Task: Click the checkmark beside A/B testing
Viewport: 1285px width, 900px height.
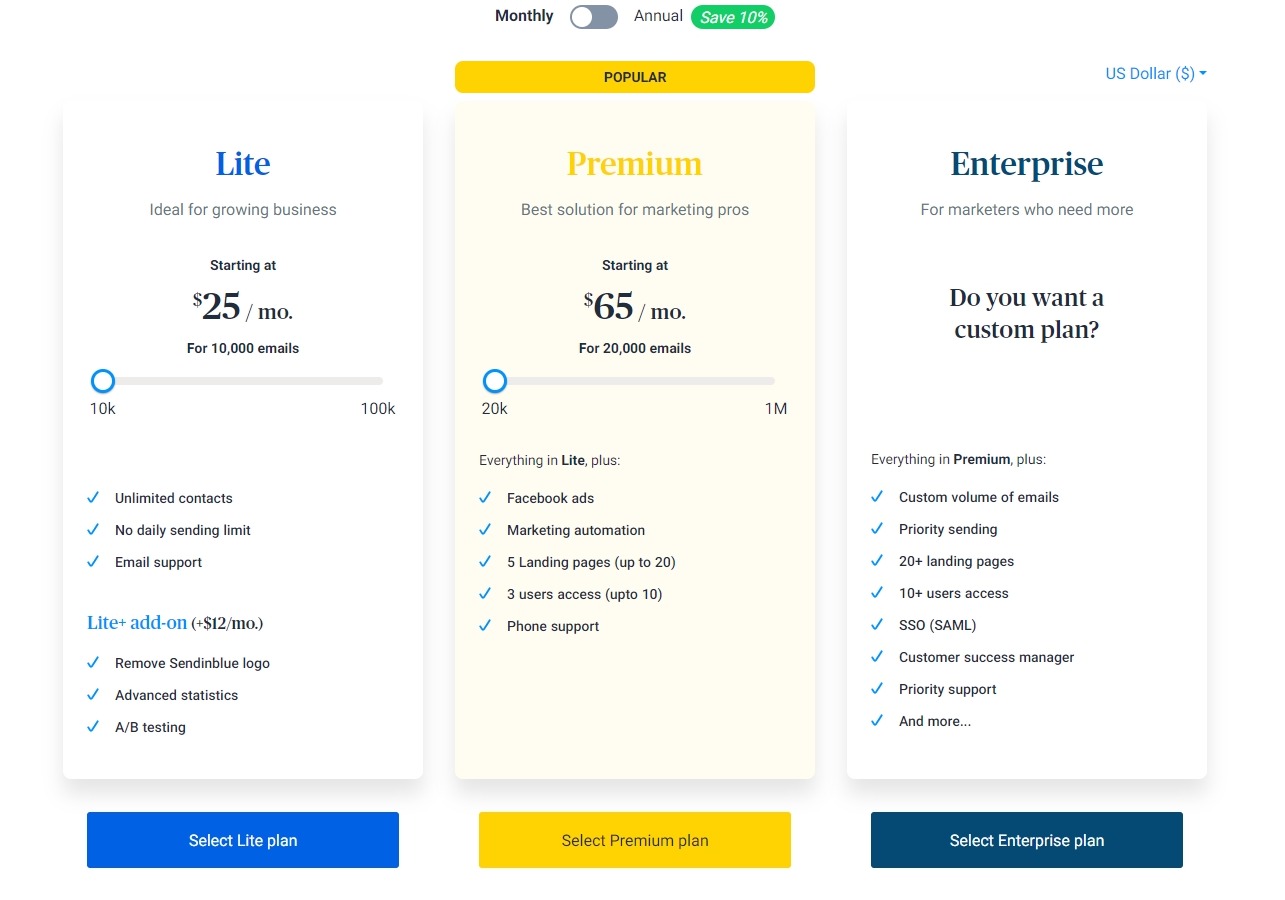Action: (x=93, y=726)
